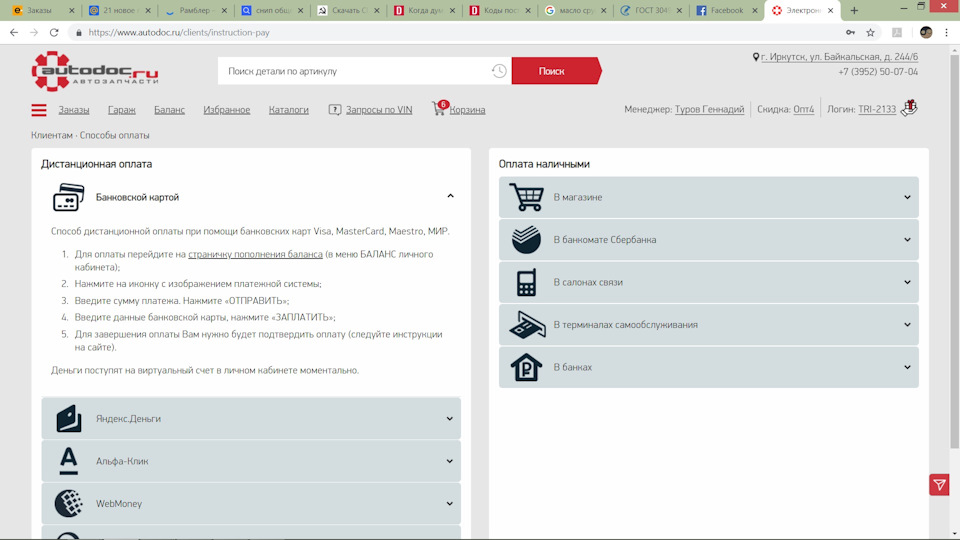Bookmark page with the star icon
The height and width of the screenshot is (540, 960).
coord(871,32)
